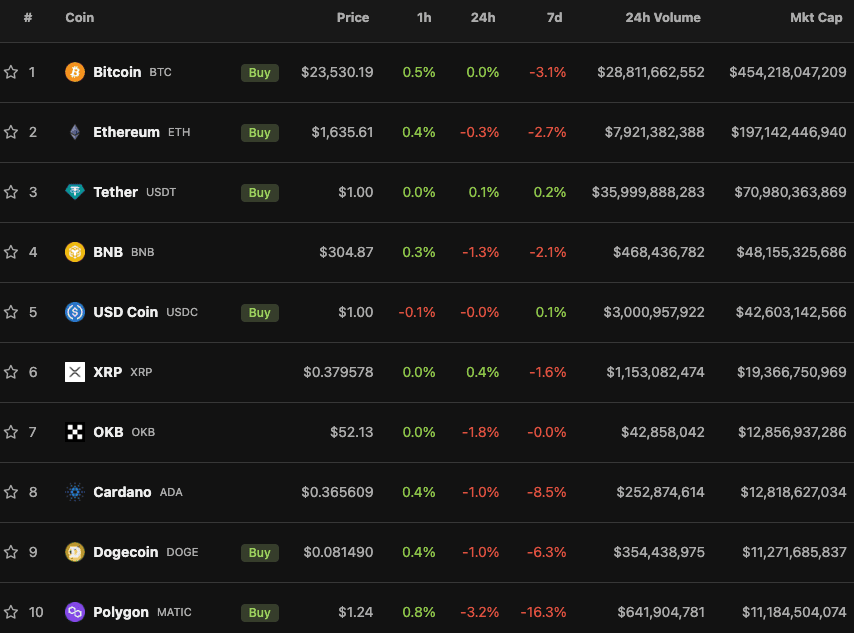
Task: Star Tether as a favorite
Action: 11,192
